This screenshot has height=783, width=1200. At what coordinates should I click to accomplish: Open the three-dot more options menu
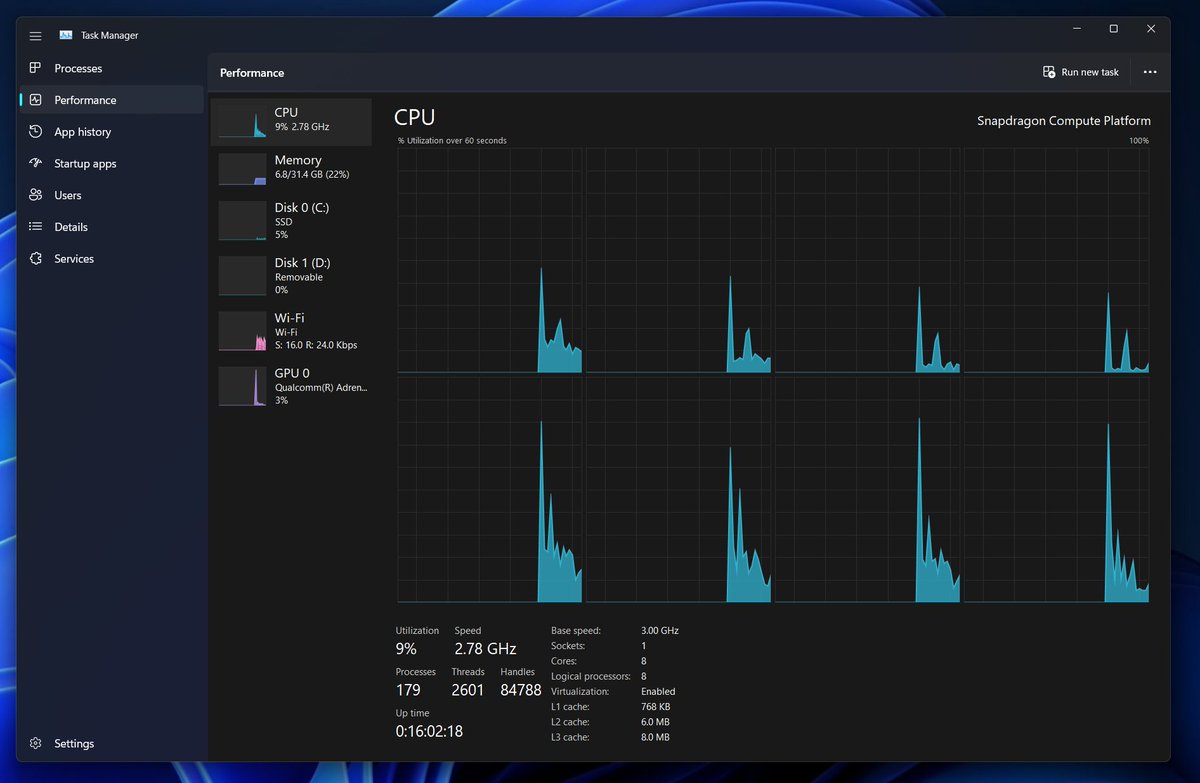[1150, 72]
